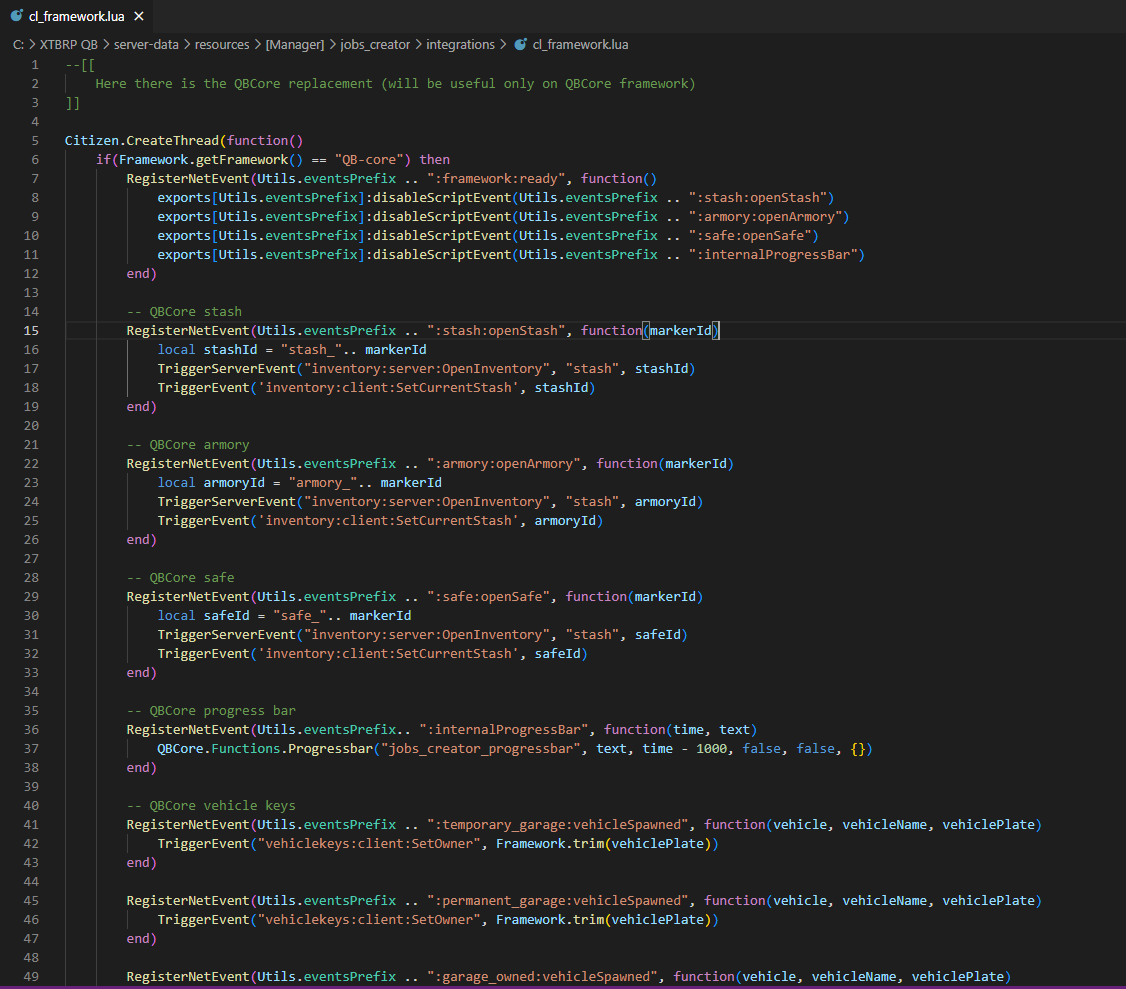Click the number 1000 on line 37
Viewport: 1126px width, 989px height.
711,749
